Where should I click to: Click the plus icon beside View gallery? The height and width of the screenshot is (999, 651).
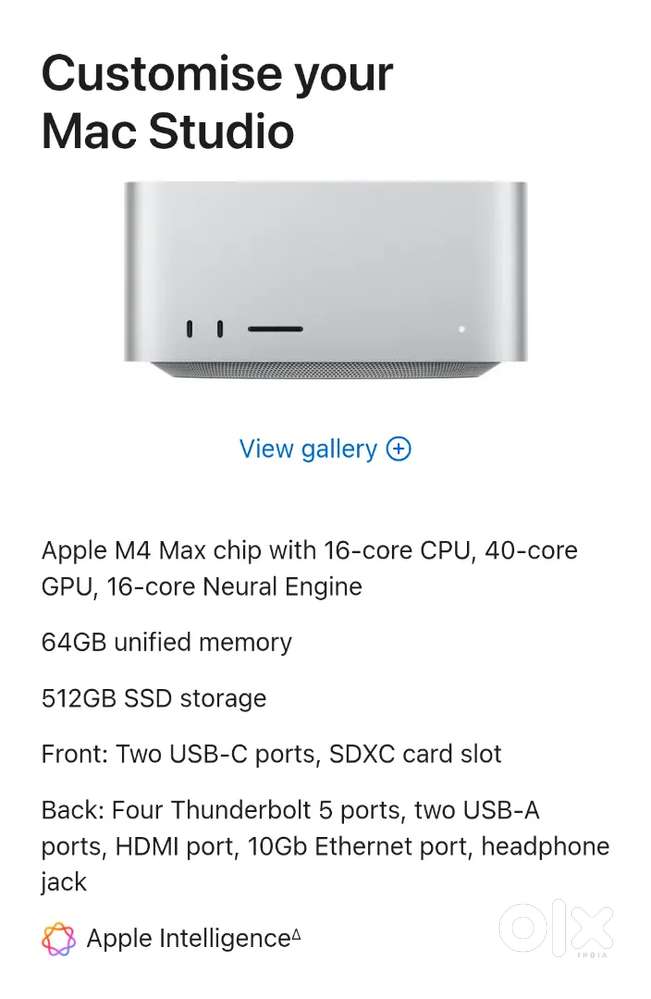click(397, 449)
